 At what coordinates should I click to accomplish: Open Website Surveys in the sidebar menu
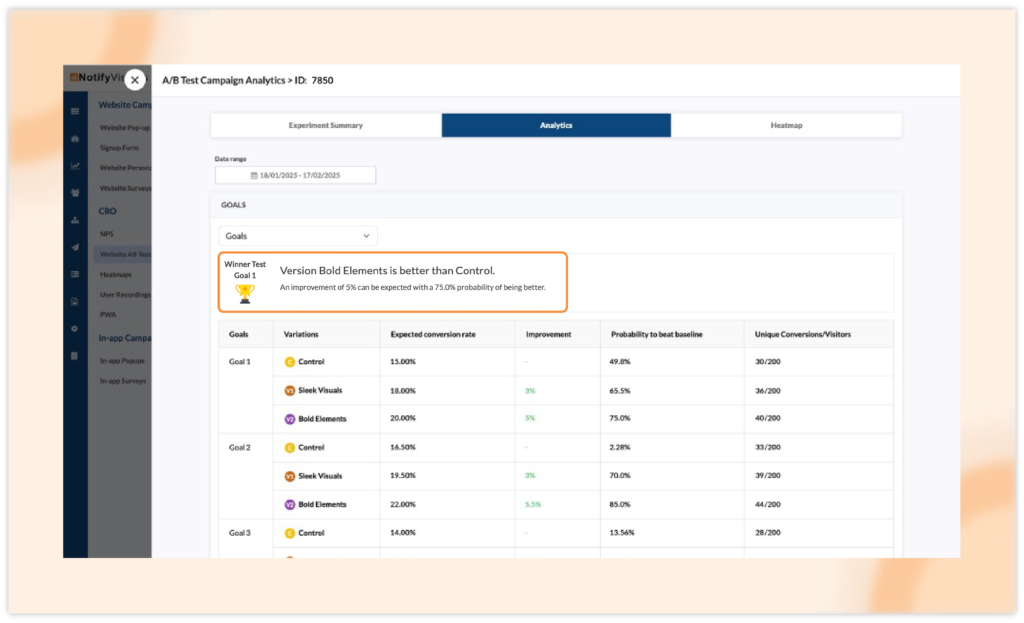pos(125,189)
